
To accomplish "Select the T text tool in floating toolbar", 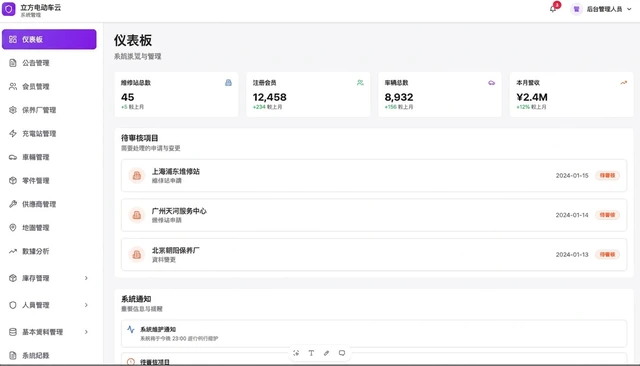I will pos(311,353).
